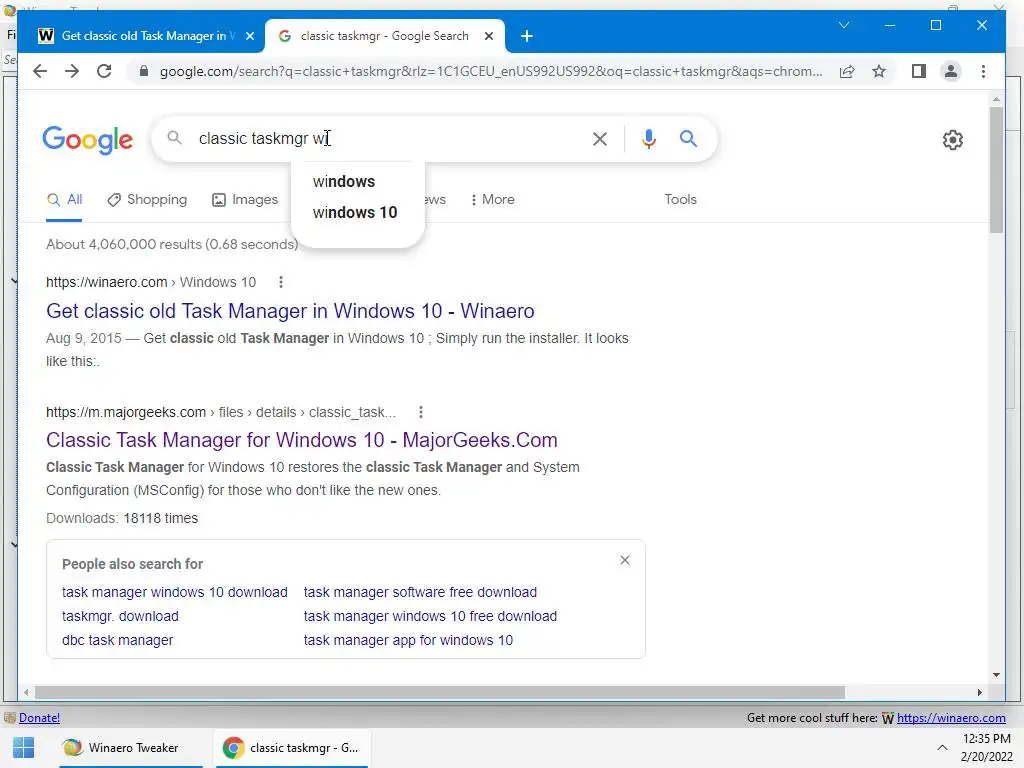Toggle the Chrome side panel icon

pos(919,71)
